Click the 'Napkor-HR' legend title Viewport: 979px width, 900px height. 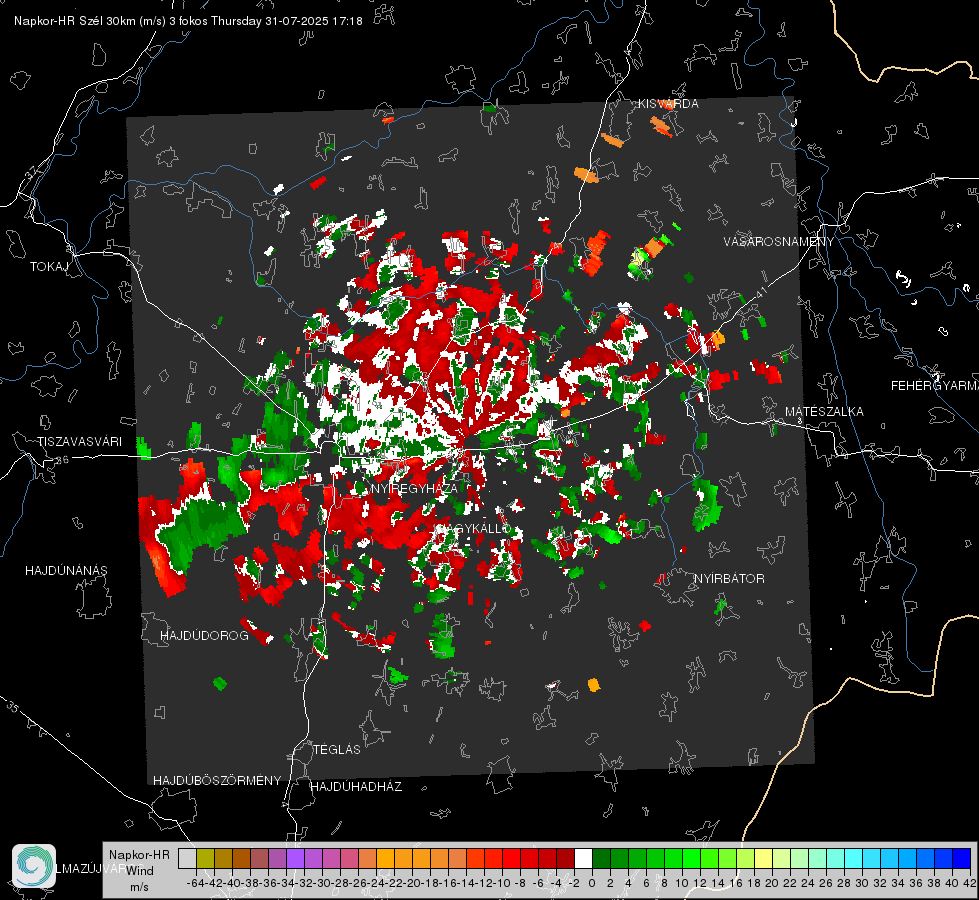point(139,854)
